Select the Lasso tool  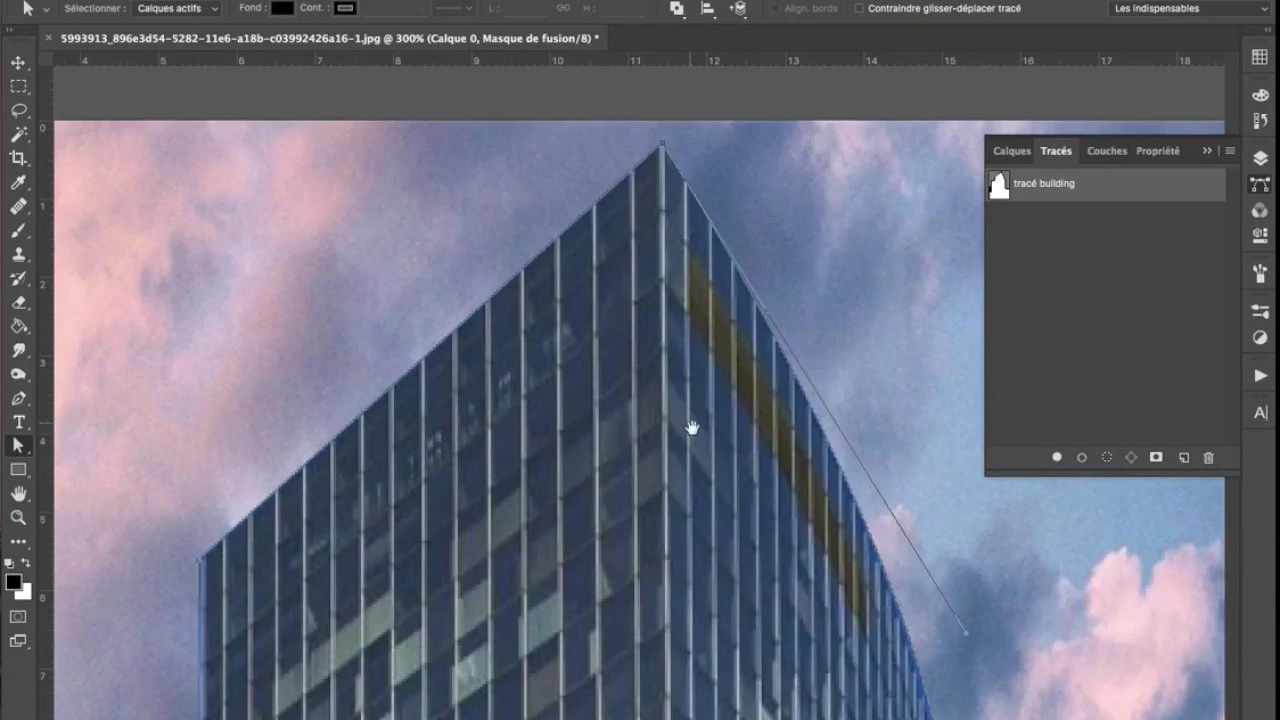tap(18, 110)
